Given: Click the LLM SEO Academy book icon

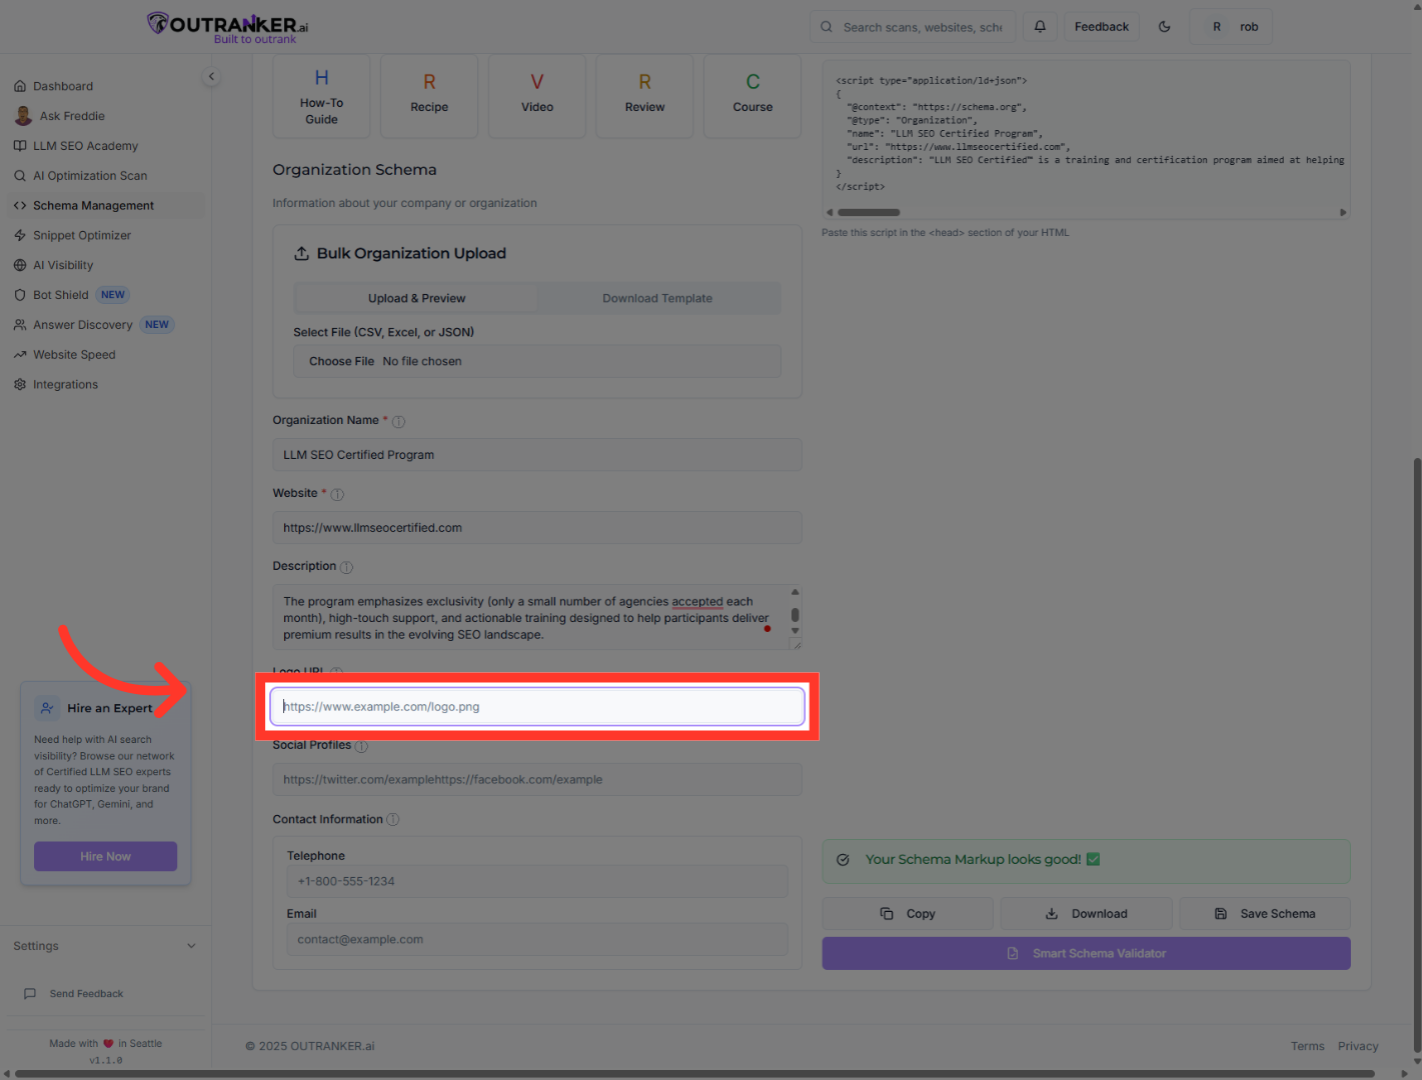Looking at the screenshot, I should (20, 146).
